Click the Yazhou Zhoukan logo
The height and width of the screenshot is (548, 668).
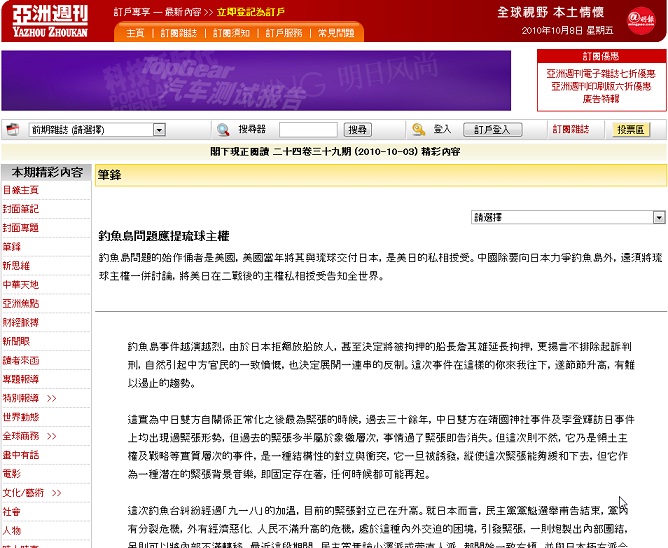tap(50, 21)
